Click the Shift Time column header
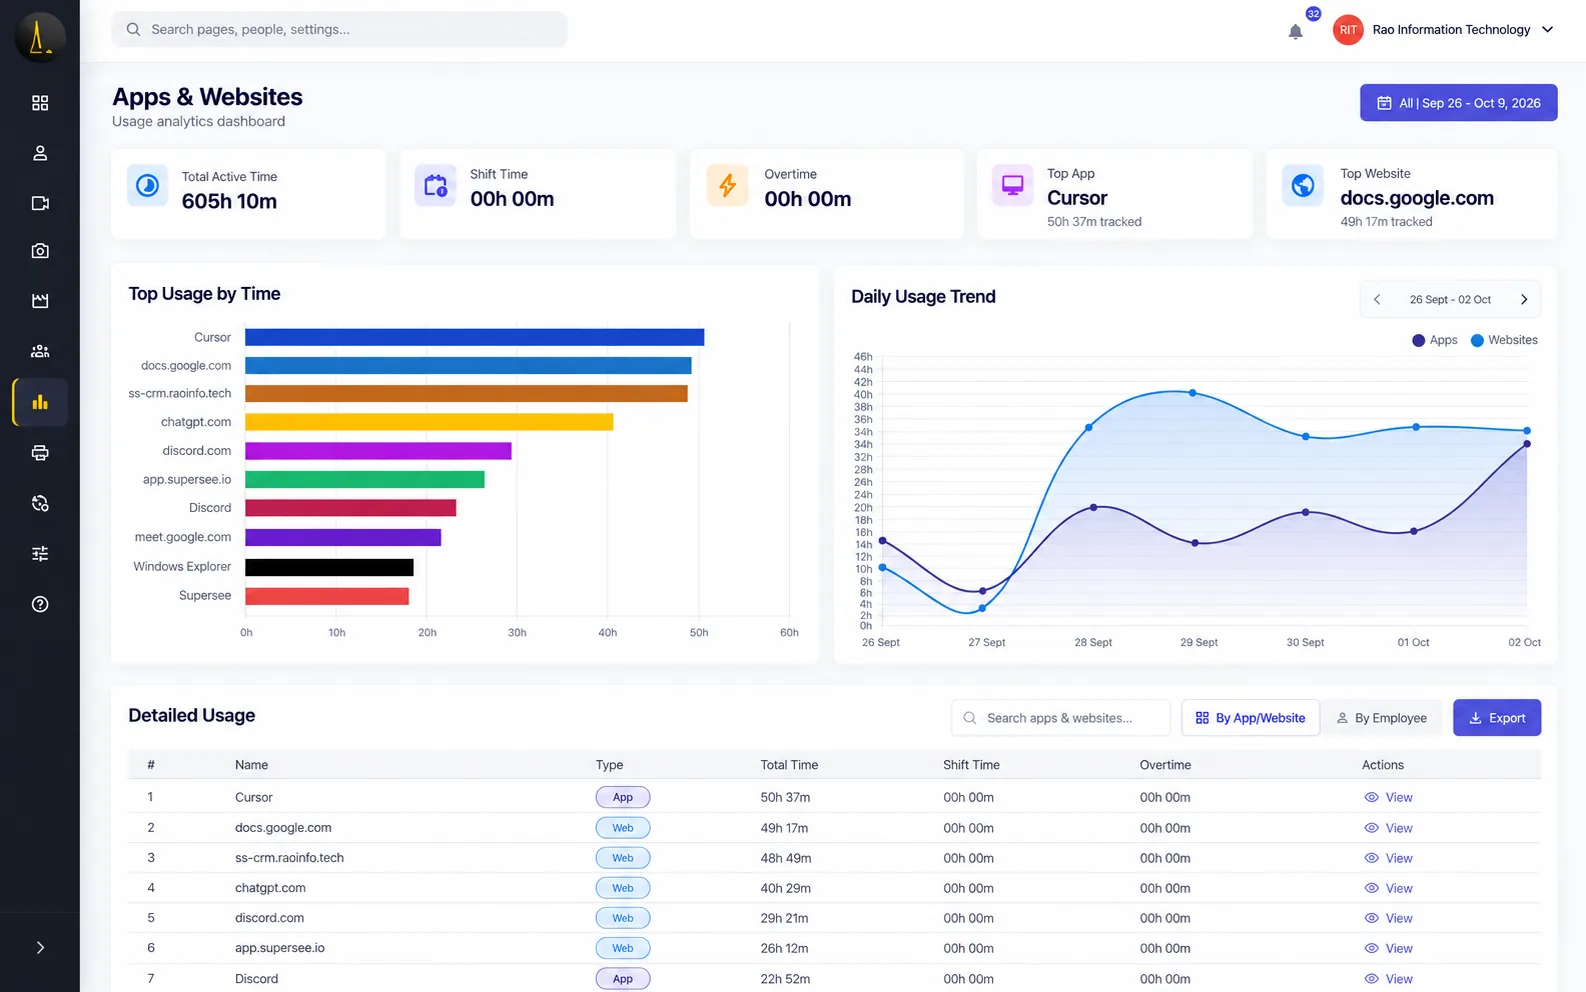 pos(971,765)
